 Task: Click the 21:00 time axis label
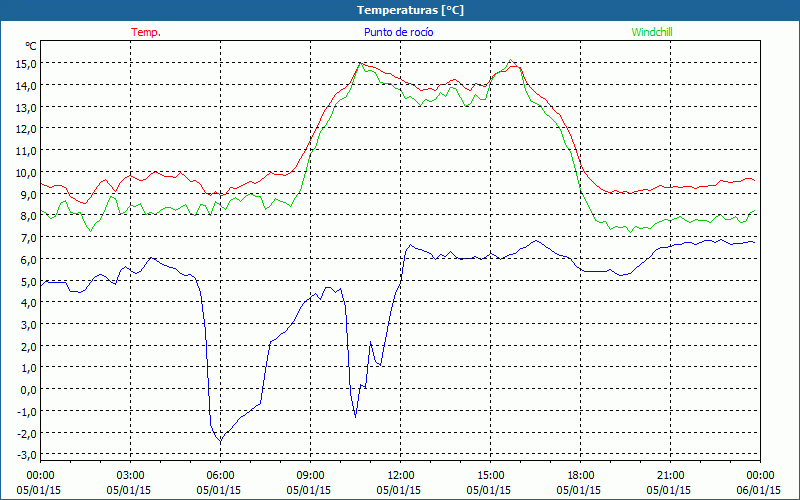tap(670, 475)
